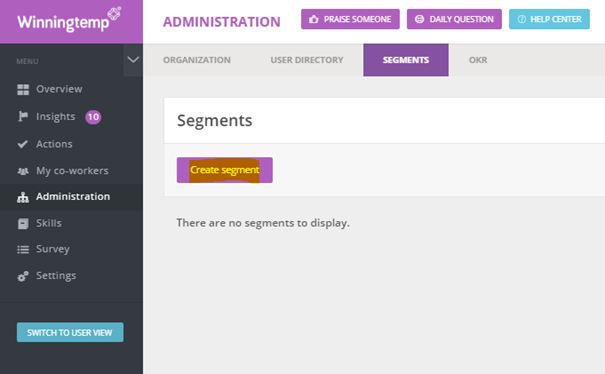Click the Insights flag icon
This screenshot has width=605, height=374.
point(23,116)
